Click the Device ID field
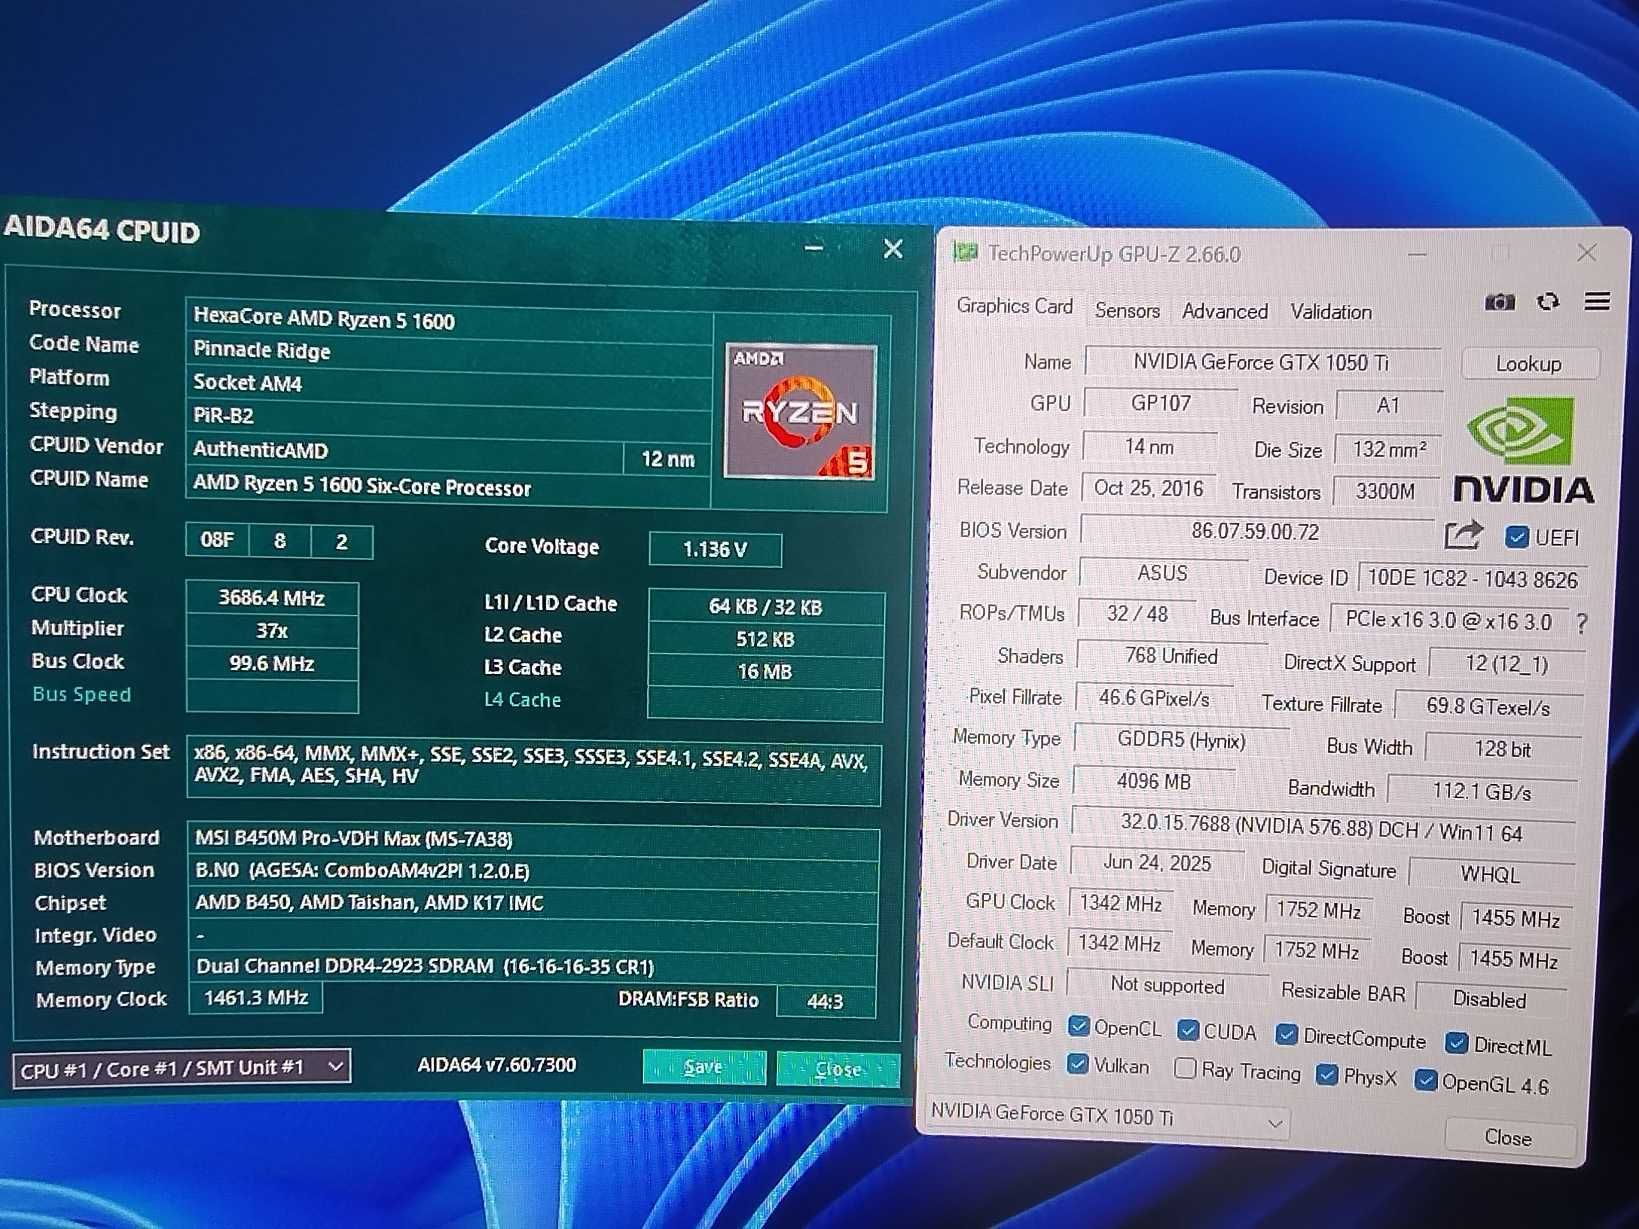 [x=1472, y=579]
